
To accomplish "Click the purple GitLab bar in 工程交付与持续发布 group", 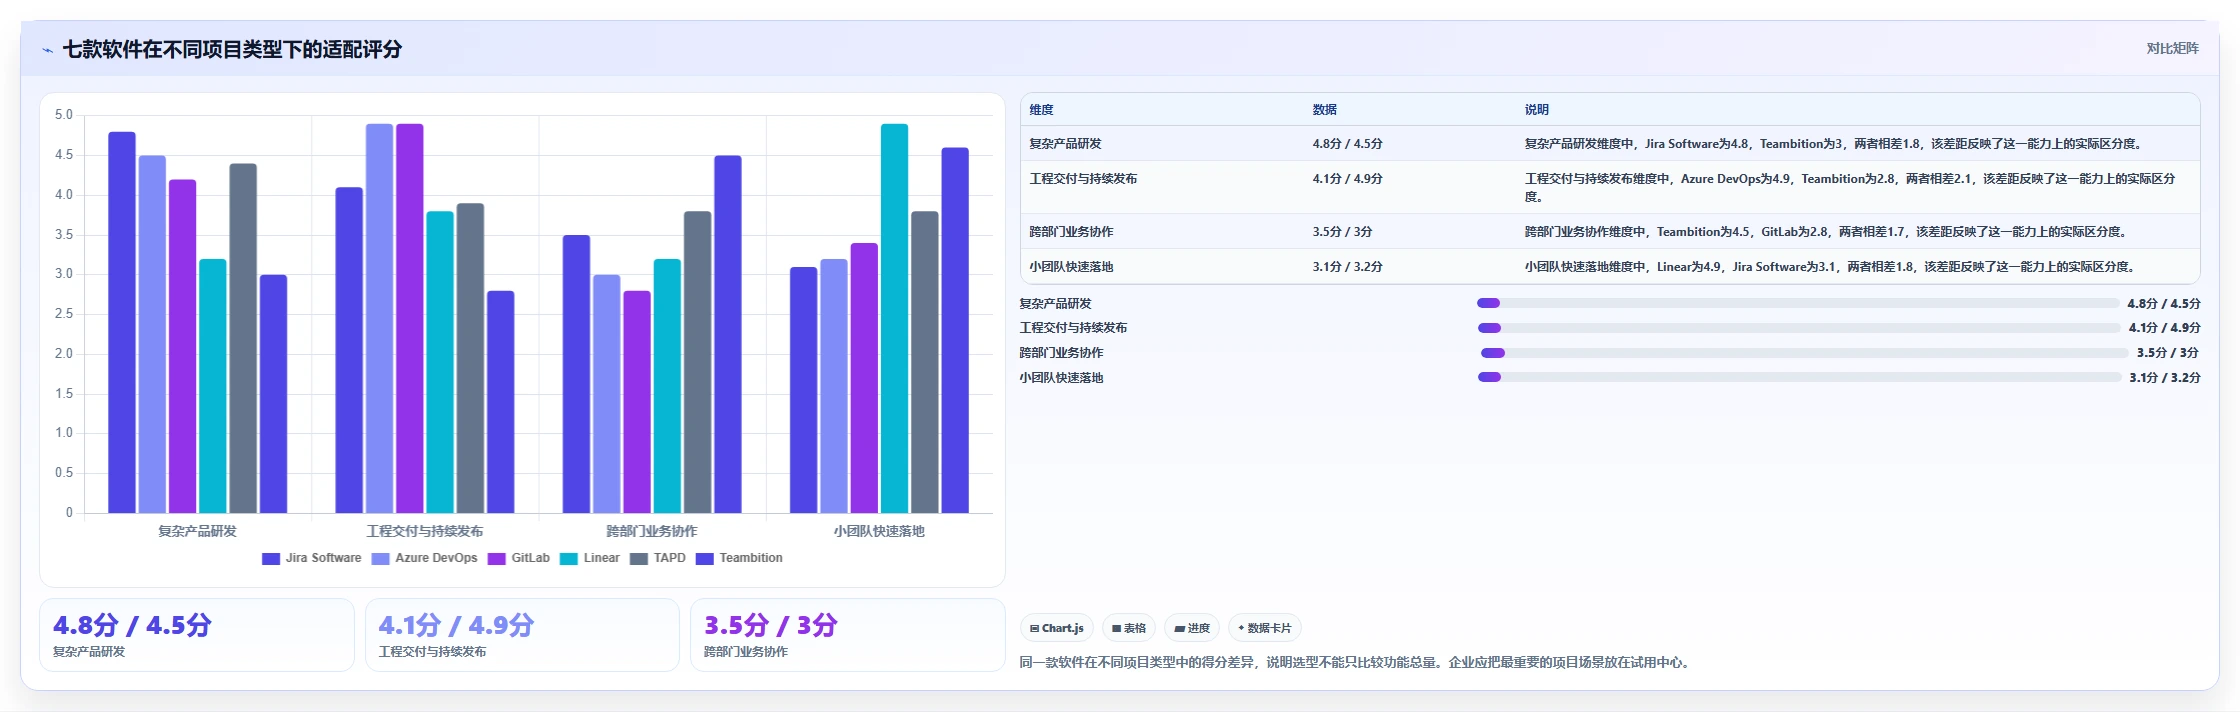I will (410, 318).
